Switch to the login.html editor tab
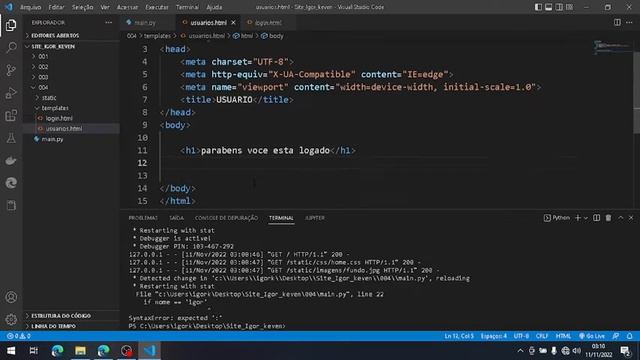The image size is (640, 360). coord(268,23)
